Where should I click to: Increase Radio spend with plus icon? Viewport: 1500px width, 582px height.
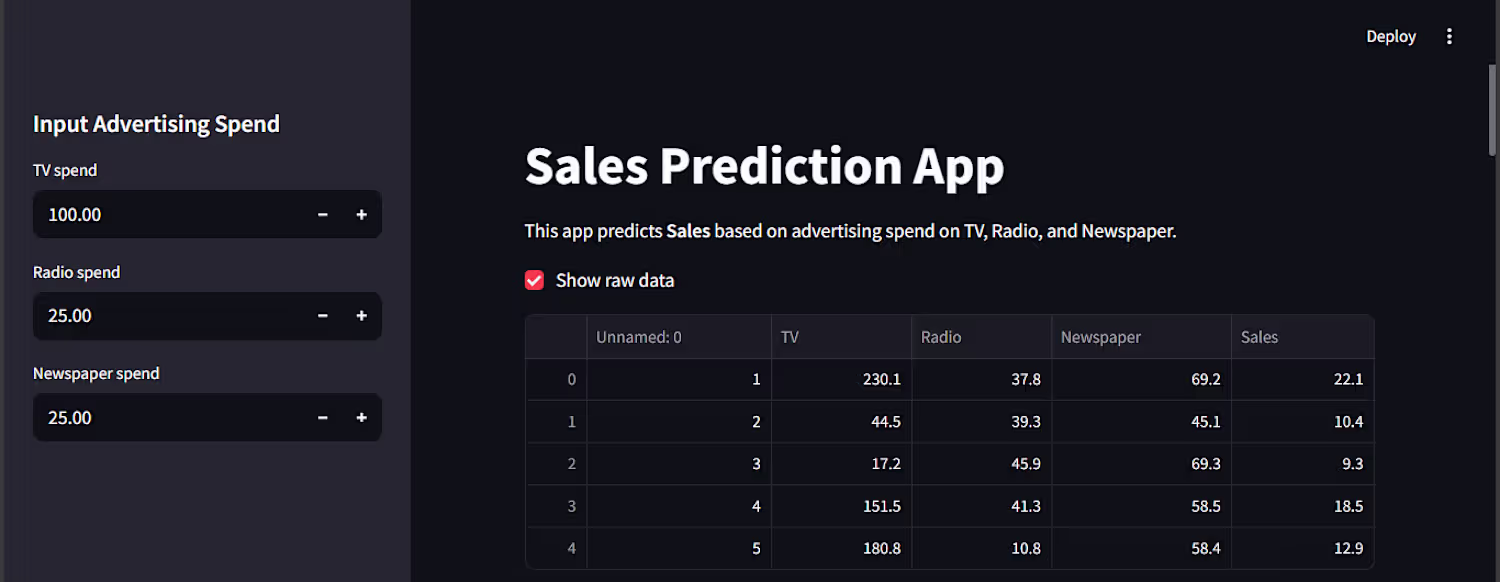(362, 316)
